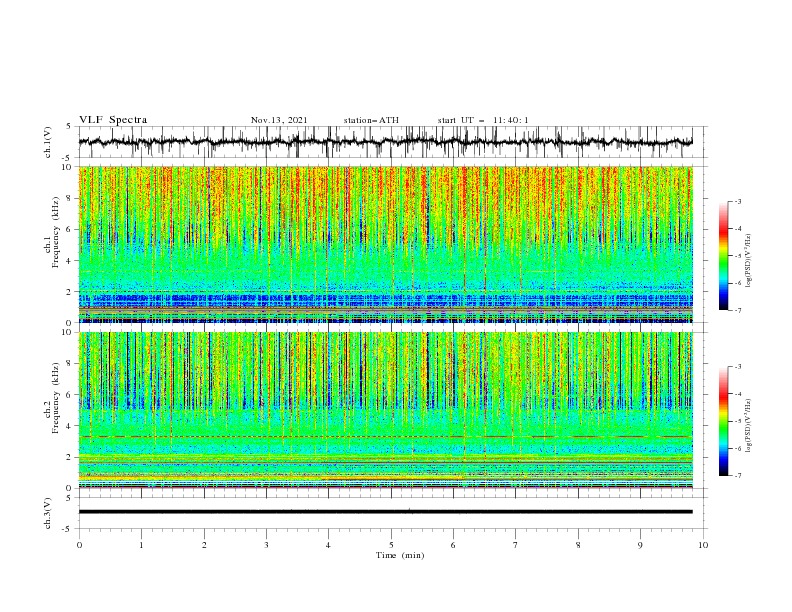
Task: Click the "VLF Spectra" title text
Action: click(113, 120)
